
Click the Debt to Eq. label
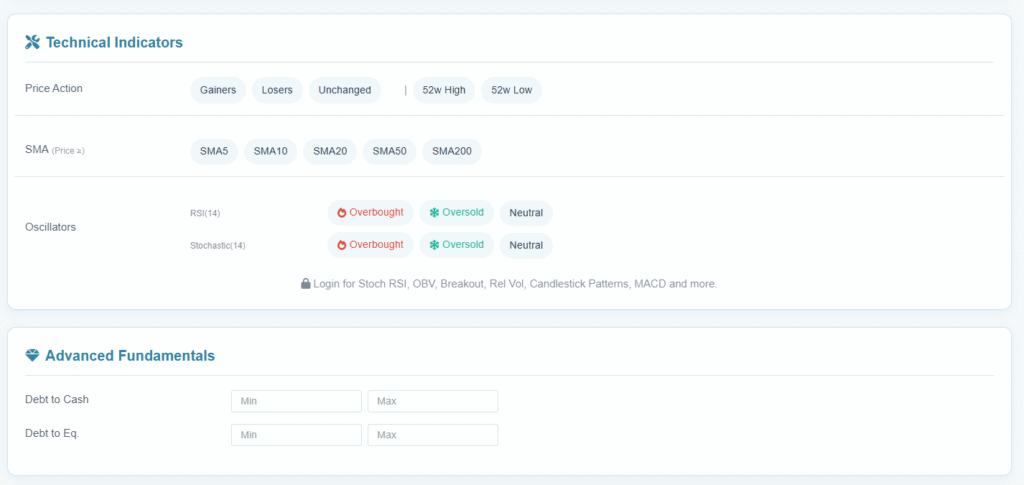tap(52, 433)
